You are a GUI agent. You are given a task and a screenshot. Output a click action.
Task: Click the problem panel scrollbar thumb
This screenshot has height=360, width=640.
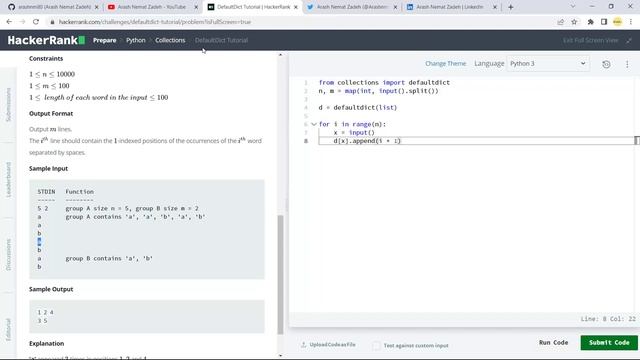(280, 274)
